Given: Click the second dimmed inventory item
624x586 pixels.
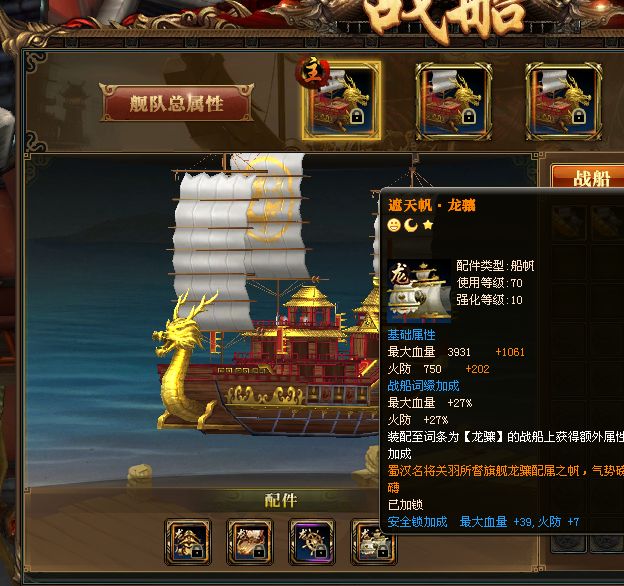Looking at the screenshot, I should pos(607,223).
